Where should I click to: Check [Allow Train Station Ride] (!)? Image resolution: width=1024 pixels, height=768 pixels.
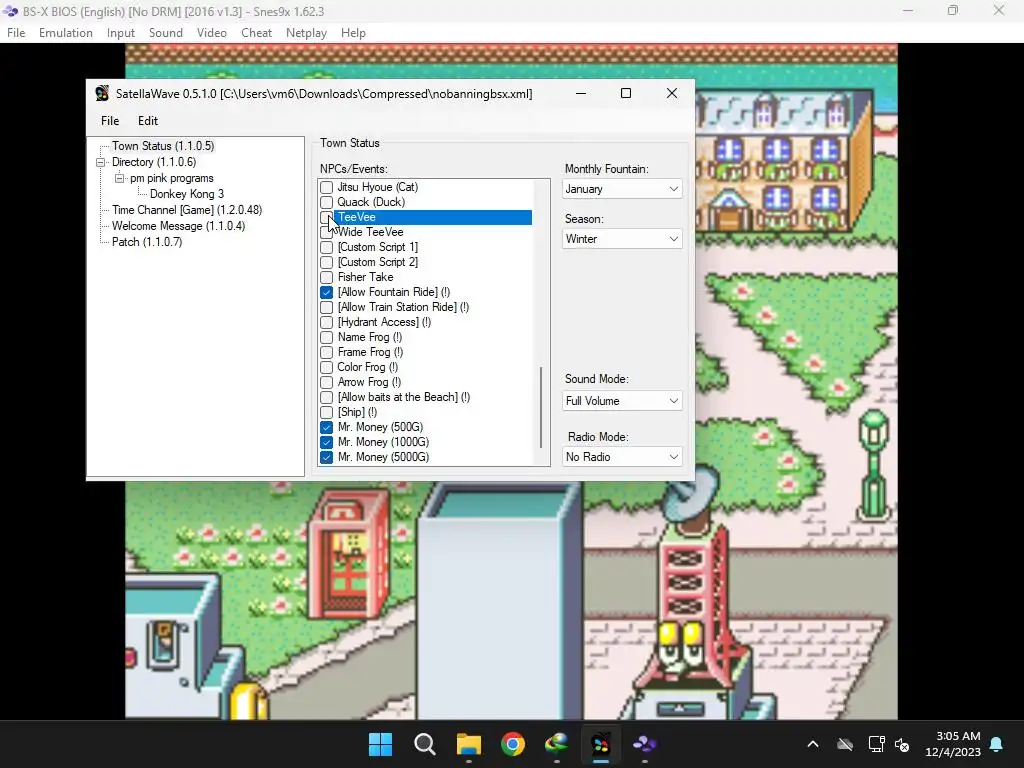327,308
